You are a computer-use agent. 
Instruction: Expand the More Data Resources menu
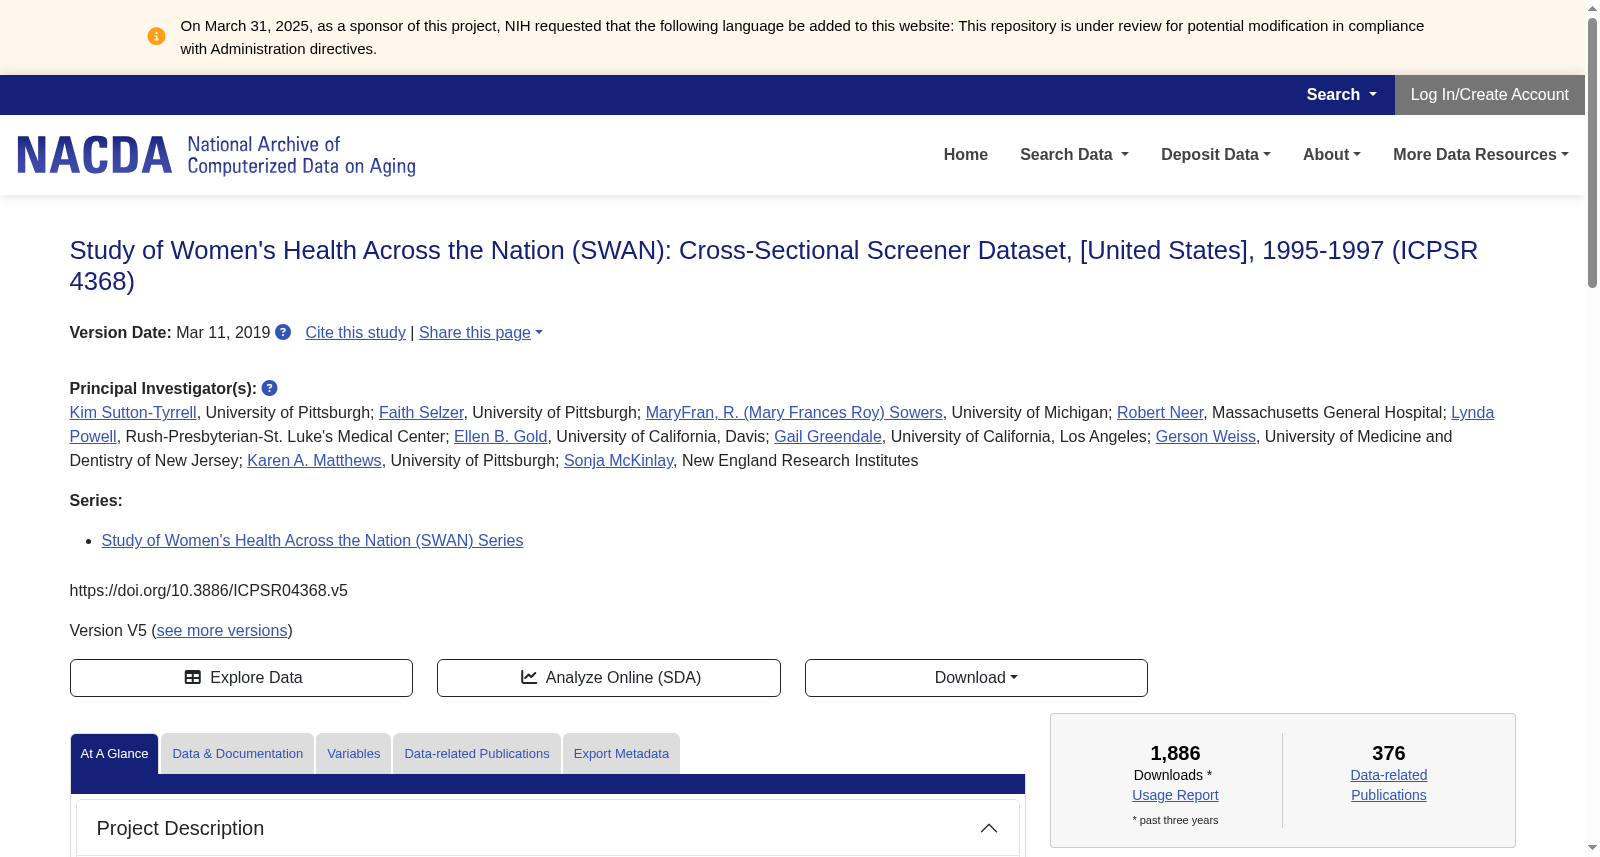coord(1481,155)
